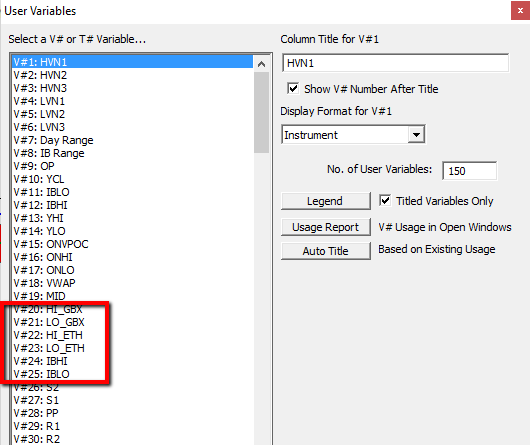Uncheck Titled Variables Only
This screenshot has width=530, height=445.
coord(385,201)
